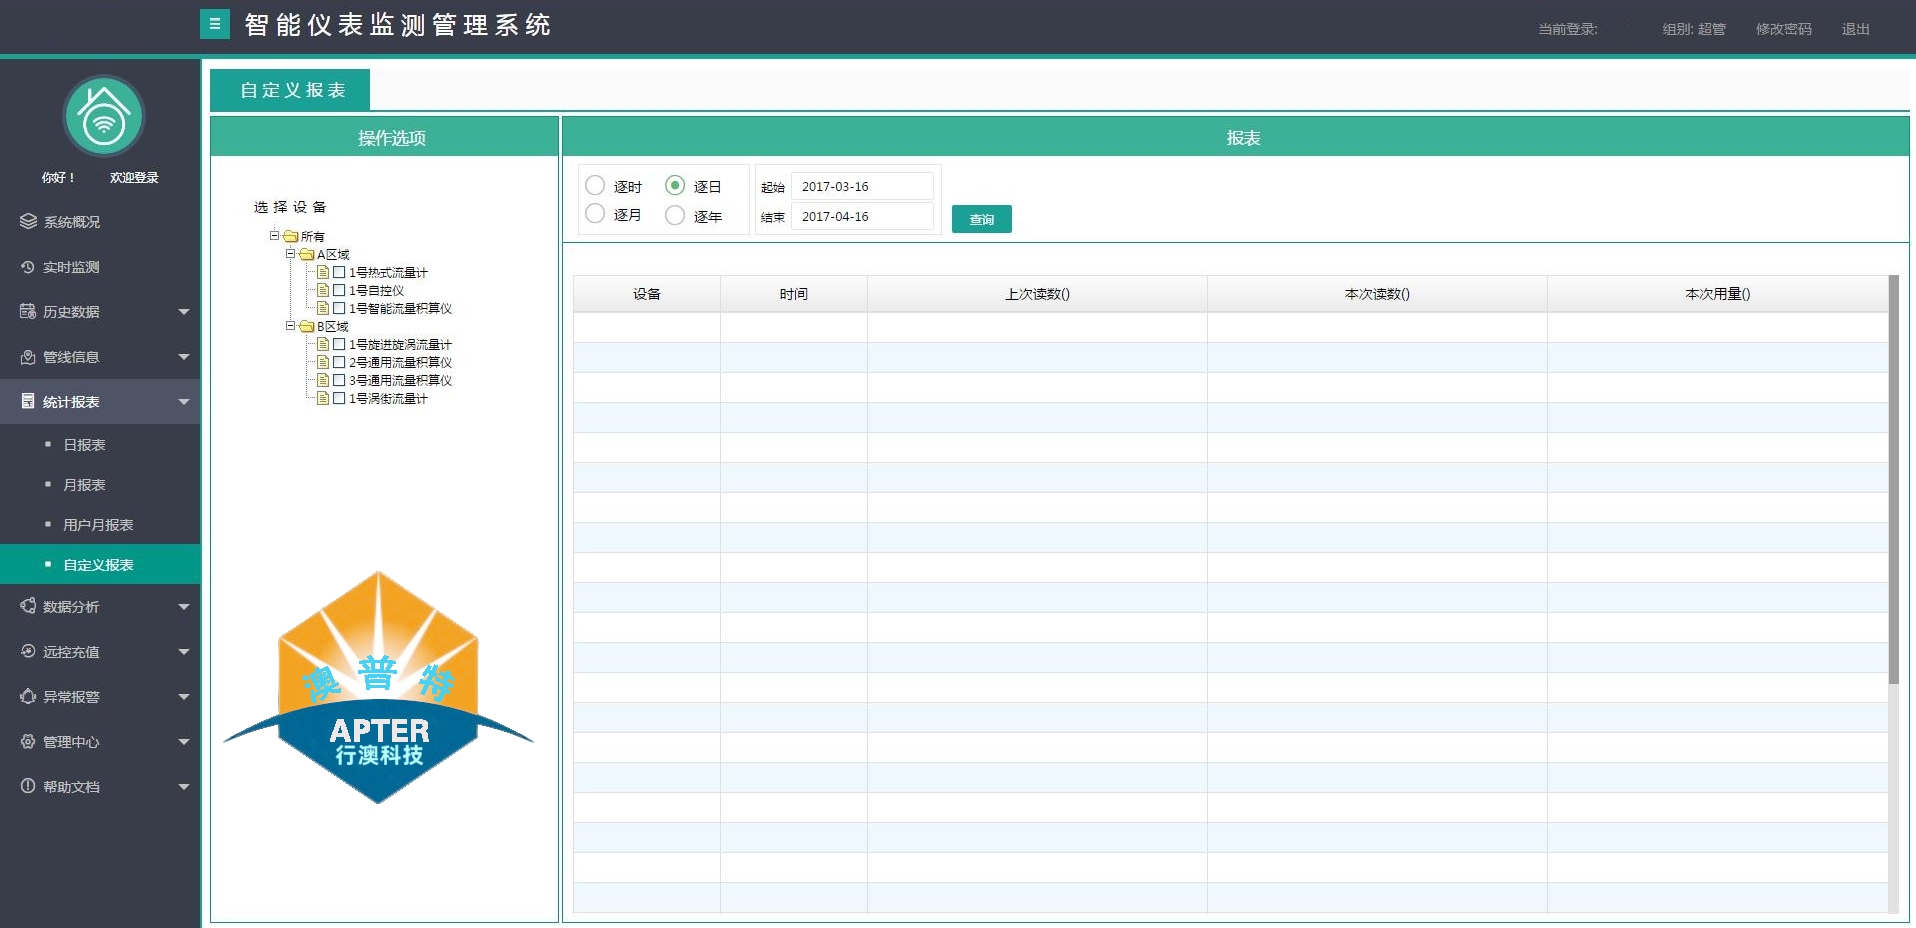Click the 管线信息 icon in the sidebar
The width and height of the screenshot is (1916, 928).
click(28, 357)
